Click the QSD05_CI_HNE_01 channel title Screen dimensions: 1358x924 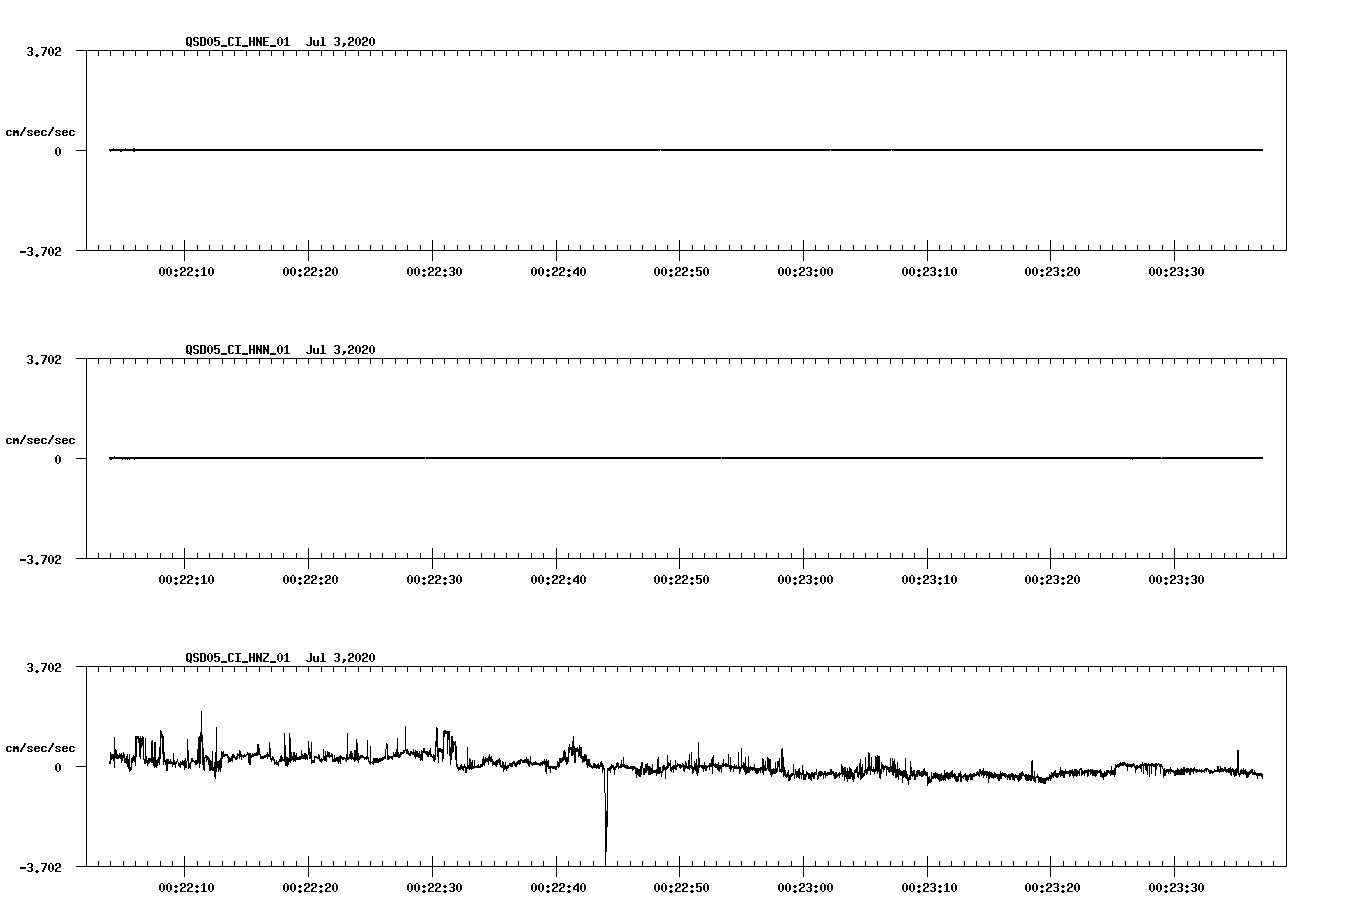coord(238,42)
